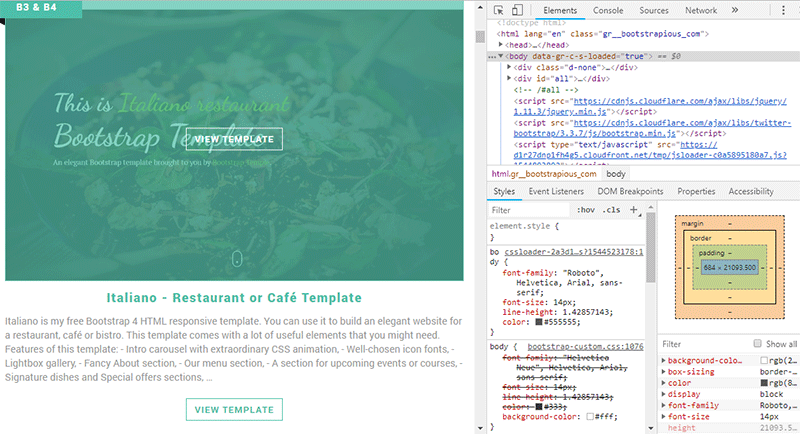Screen dimensions: 800x434
Task: Click the #333 color swatch
Action: pyautogui.click(x=539, y=406)
